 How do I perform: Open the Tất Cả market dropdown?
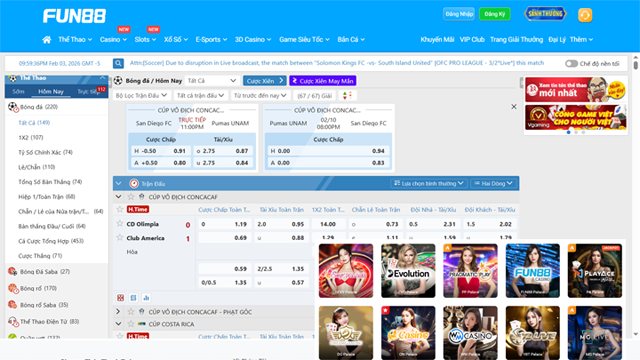[211, 81]
